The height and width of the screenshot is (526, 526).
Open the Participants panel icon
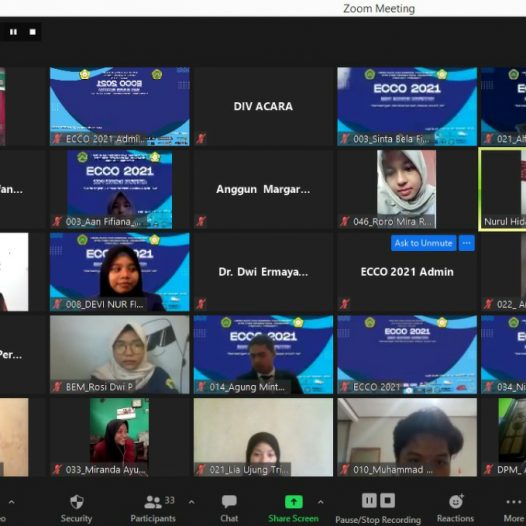point(153,502)
